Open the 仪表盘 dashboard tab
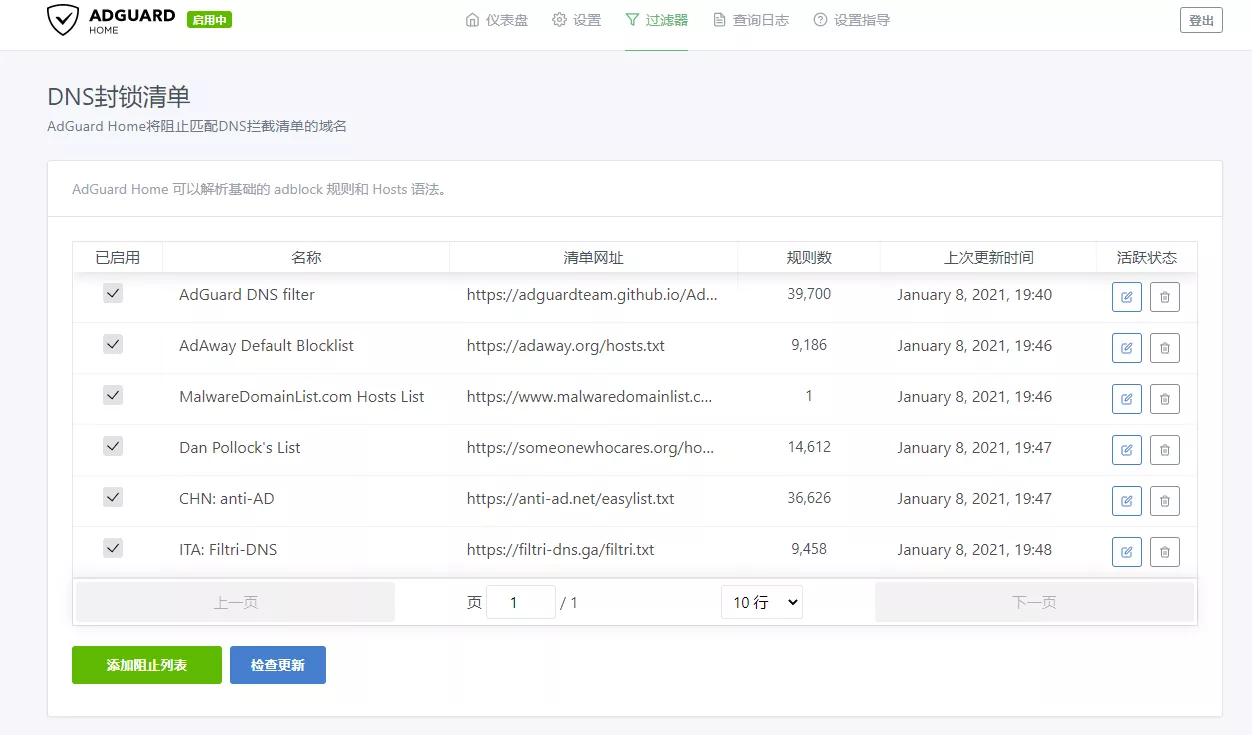1252x735 pixels. [x=497, y=20]
